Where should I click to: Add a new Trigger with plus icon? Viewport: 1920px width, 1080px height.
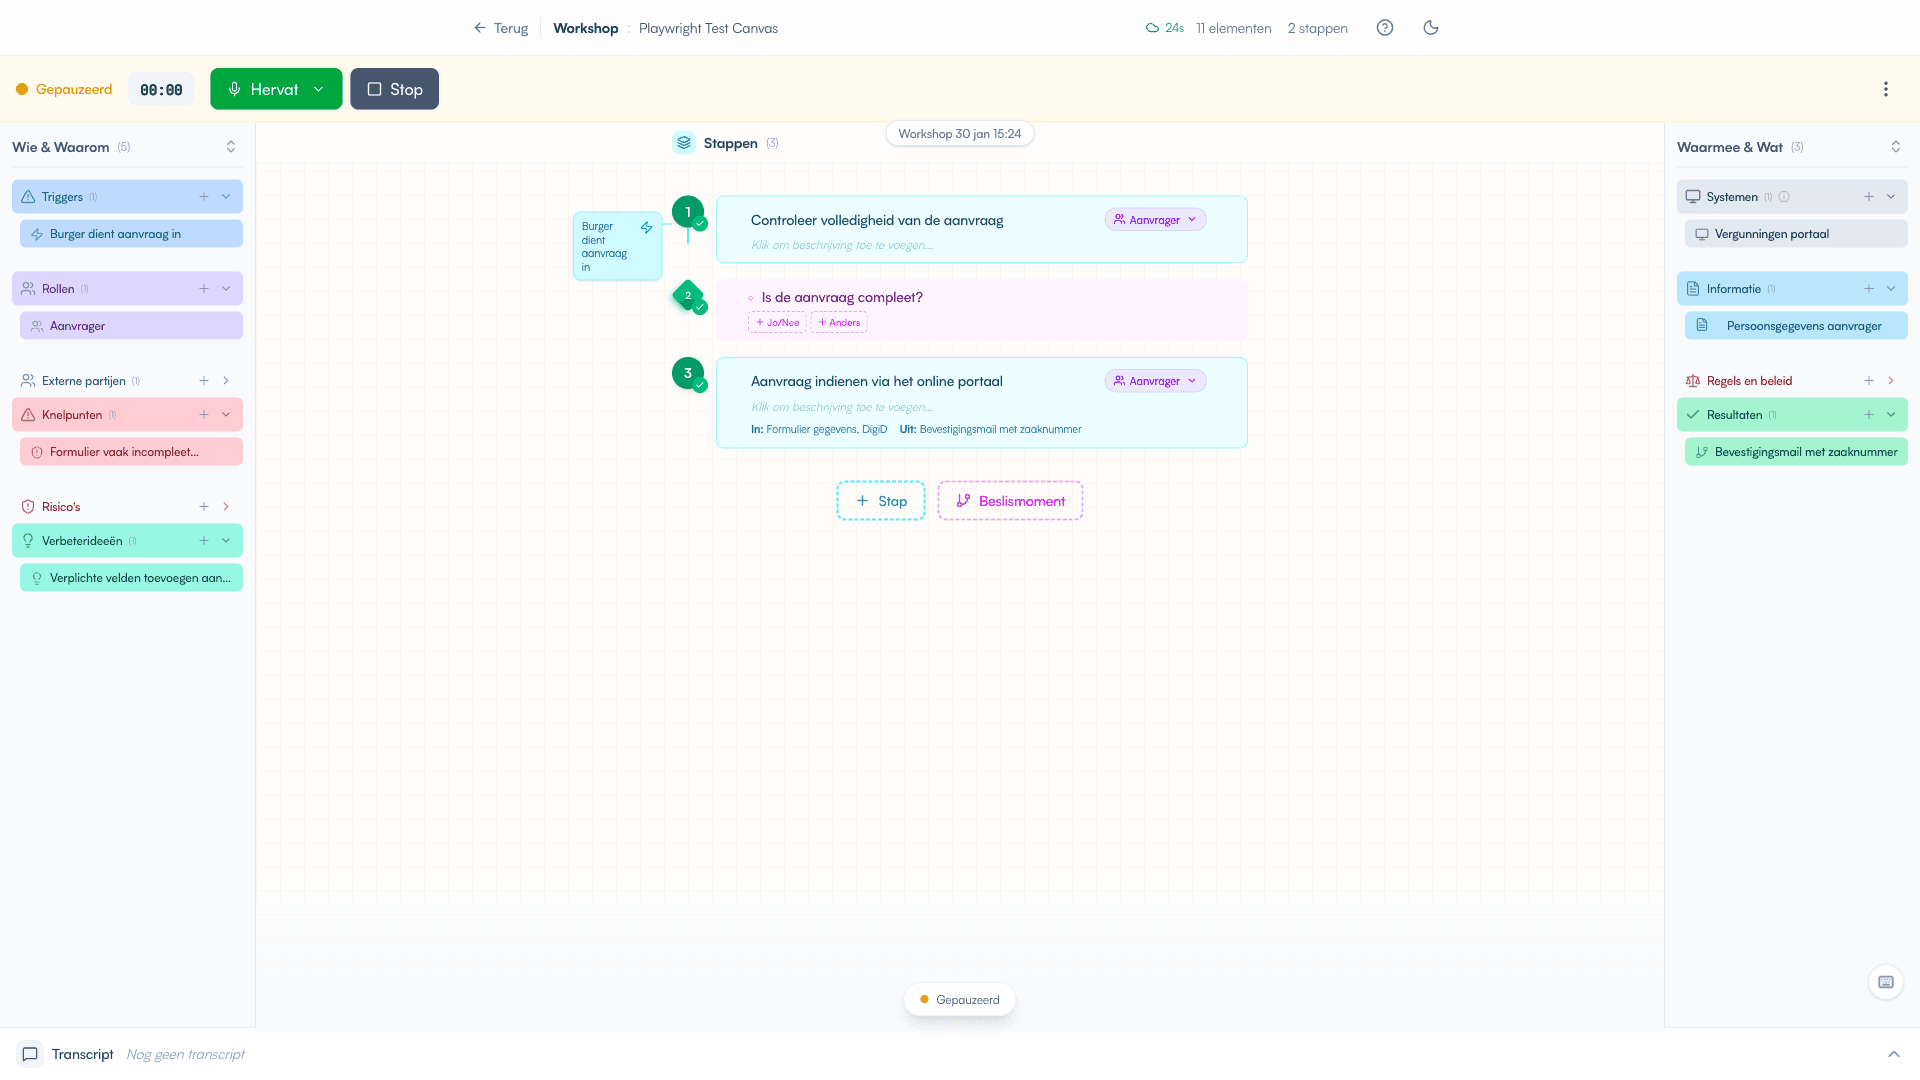click(204, 197)
